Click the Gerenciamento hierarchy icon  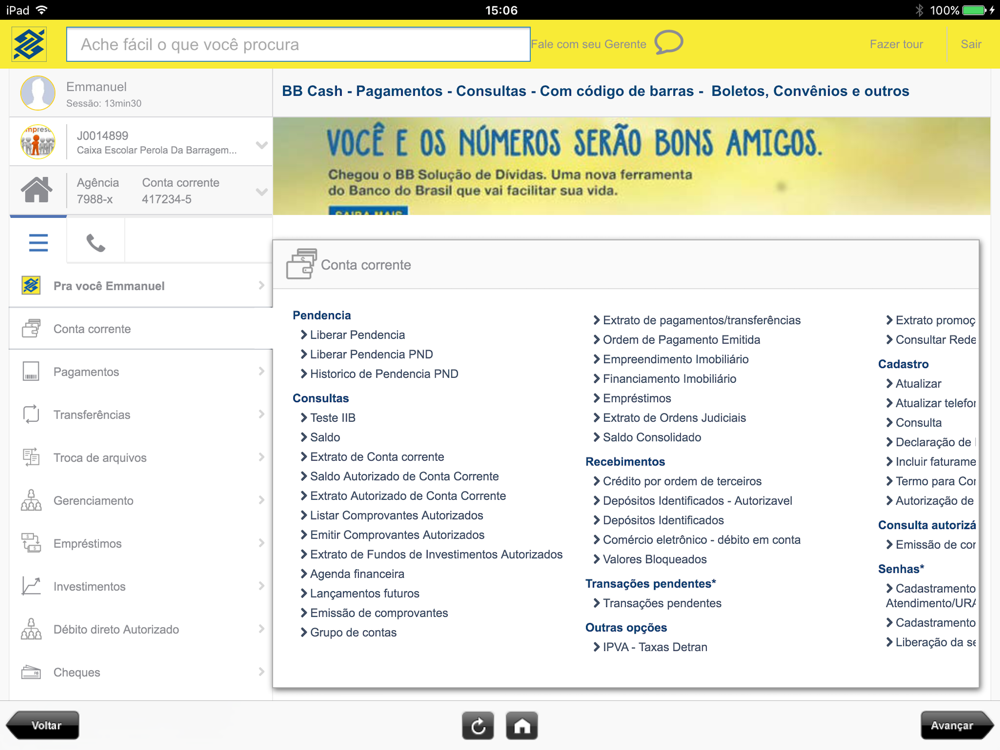(x=31, y=500)
